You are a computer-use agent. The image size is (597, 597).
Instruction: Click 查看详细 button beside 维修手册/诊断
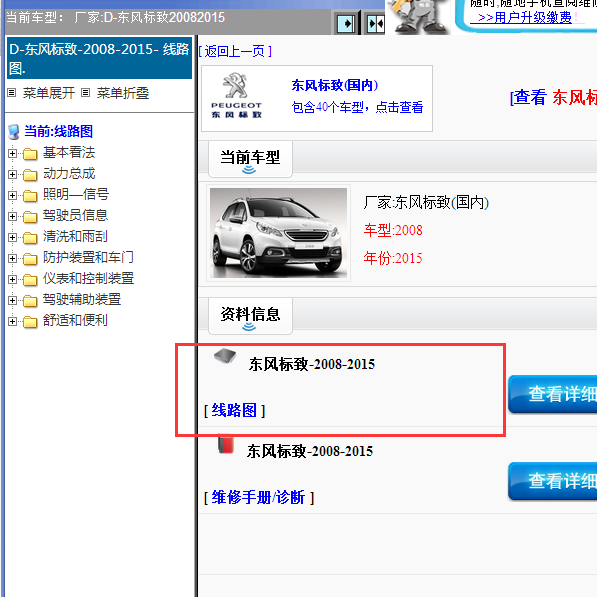552,481
